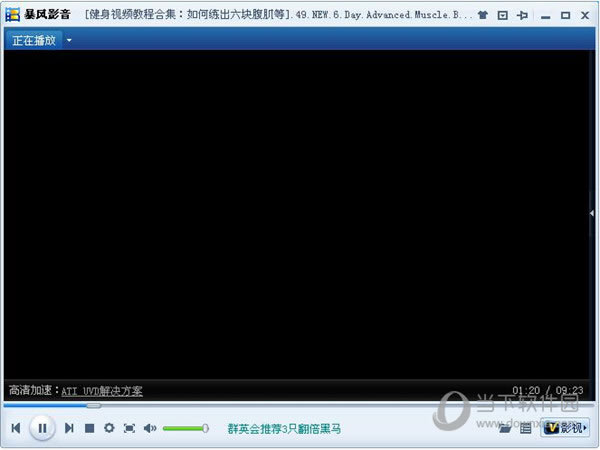
Task: Select the 正在播放 tab
Action: [x=34, y=40]
